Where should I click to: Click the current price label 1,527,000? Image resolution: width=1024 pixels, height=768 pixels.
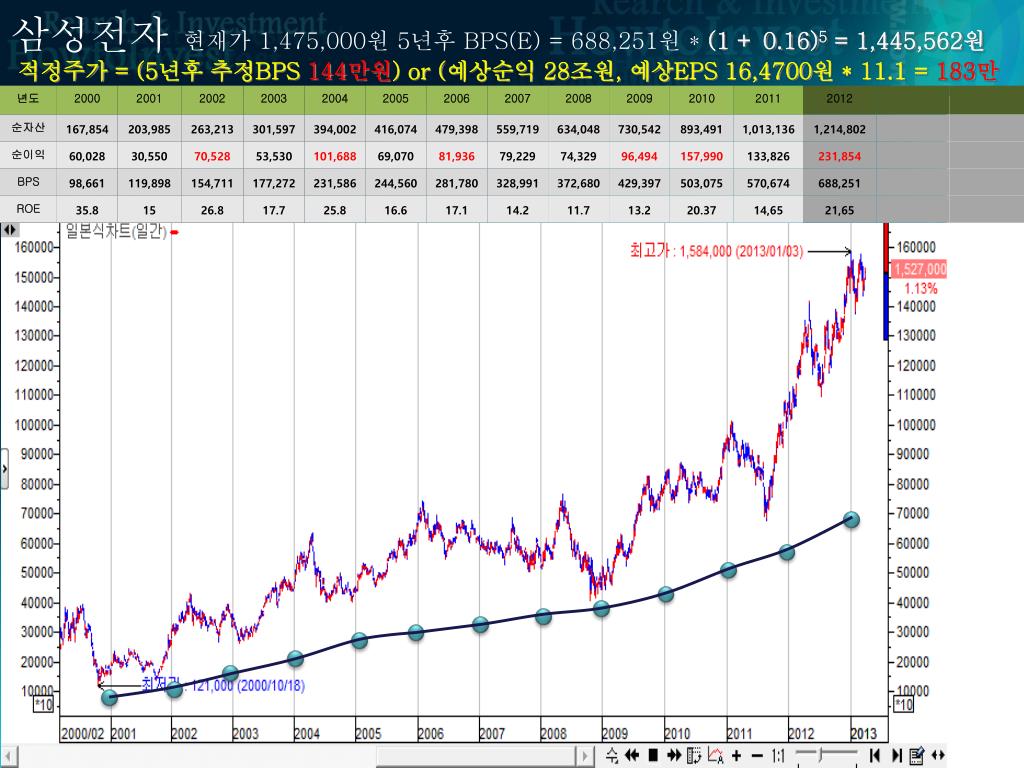click(919, 269)
